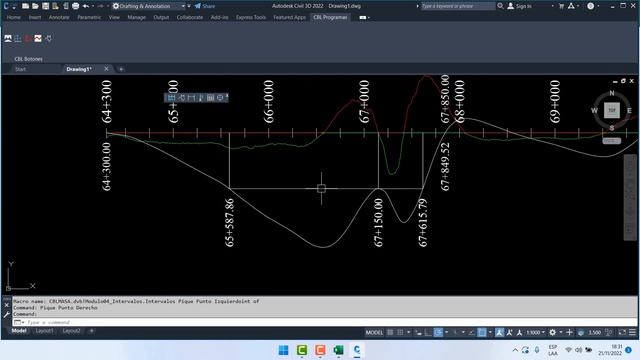Open the Parametric ribbon tab

click(89, 18)
